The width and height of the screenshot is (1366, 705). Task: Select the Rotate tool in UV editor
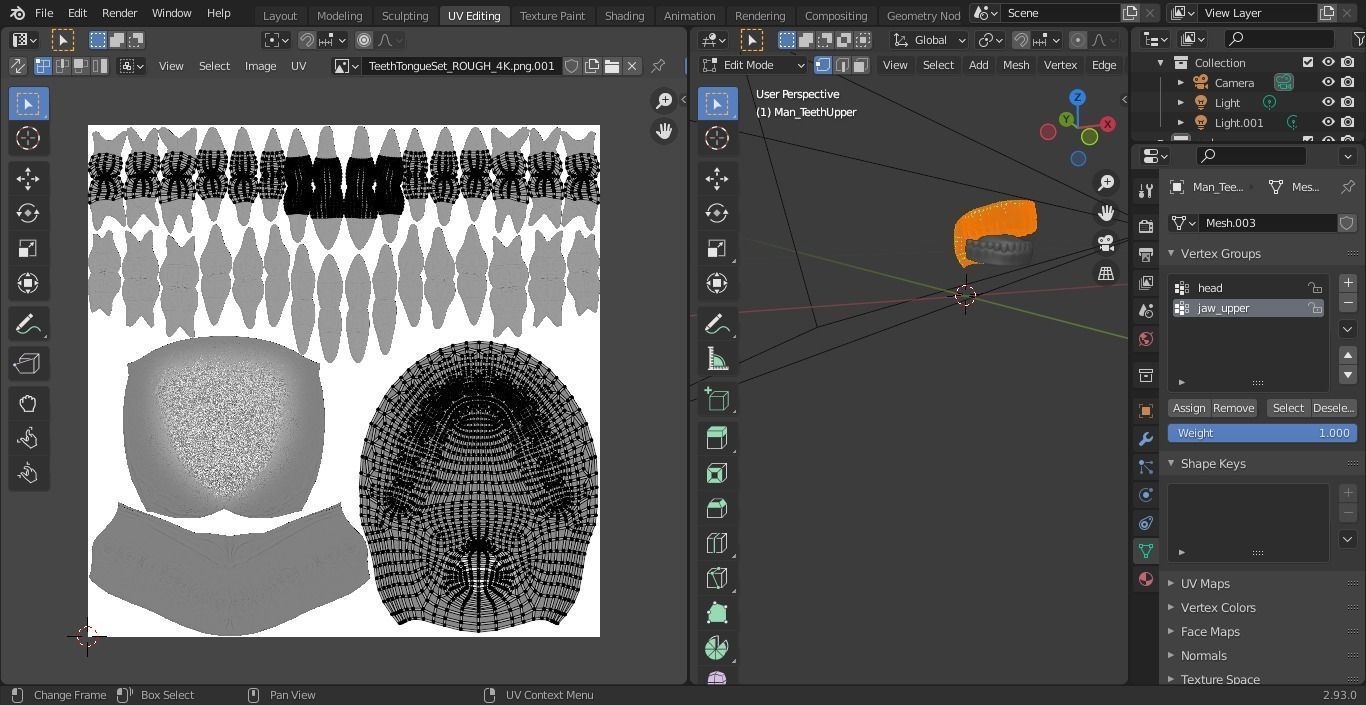[x=28, y=213]
